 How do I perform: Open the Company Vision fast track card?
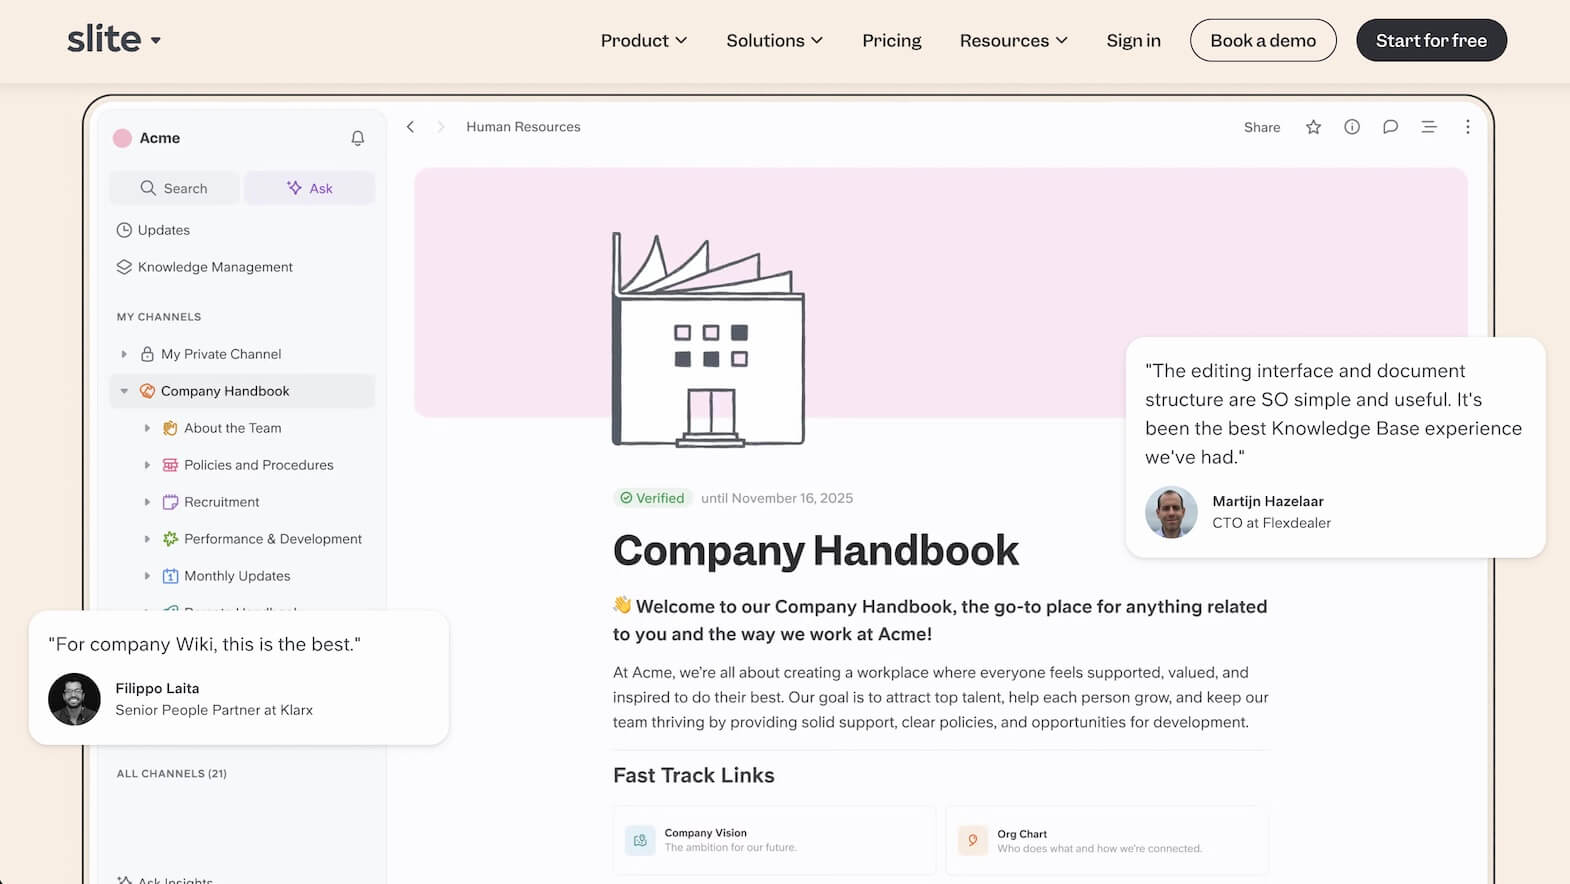pos(774,840)
